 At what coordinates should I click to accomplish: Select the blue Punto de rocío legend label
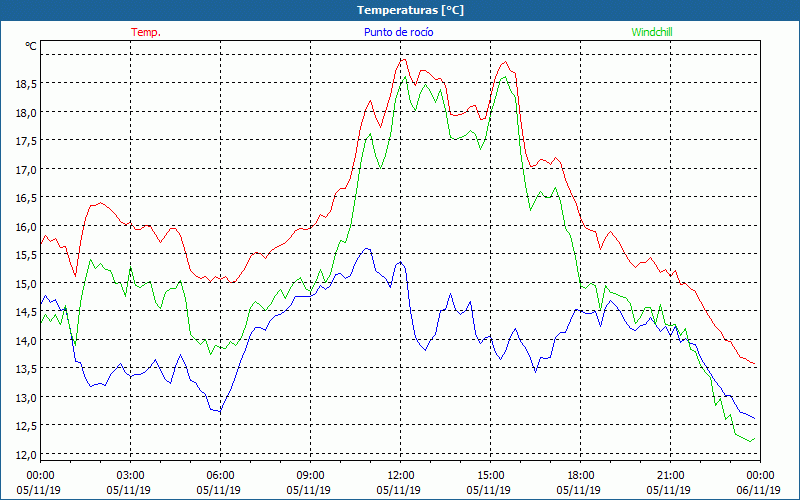coord(398,32)
